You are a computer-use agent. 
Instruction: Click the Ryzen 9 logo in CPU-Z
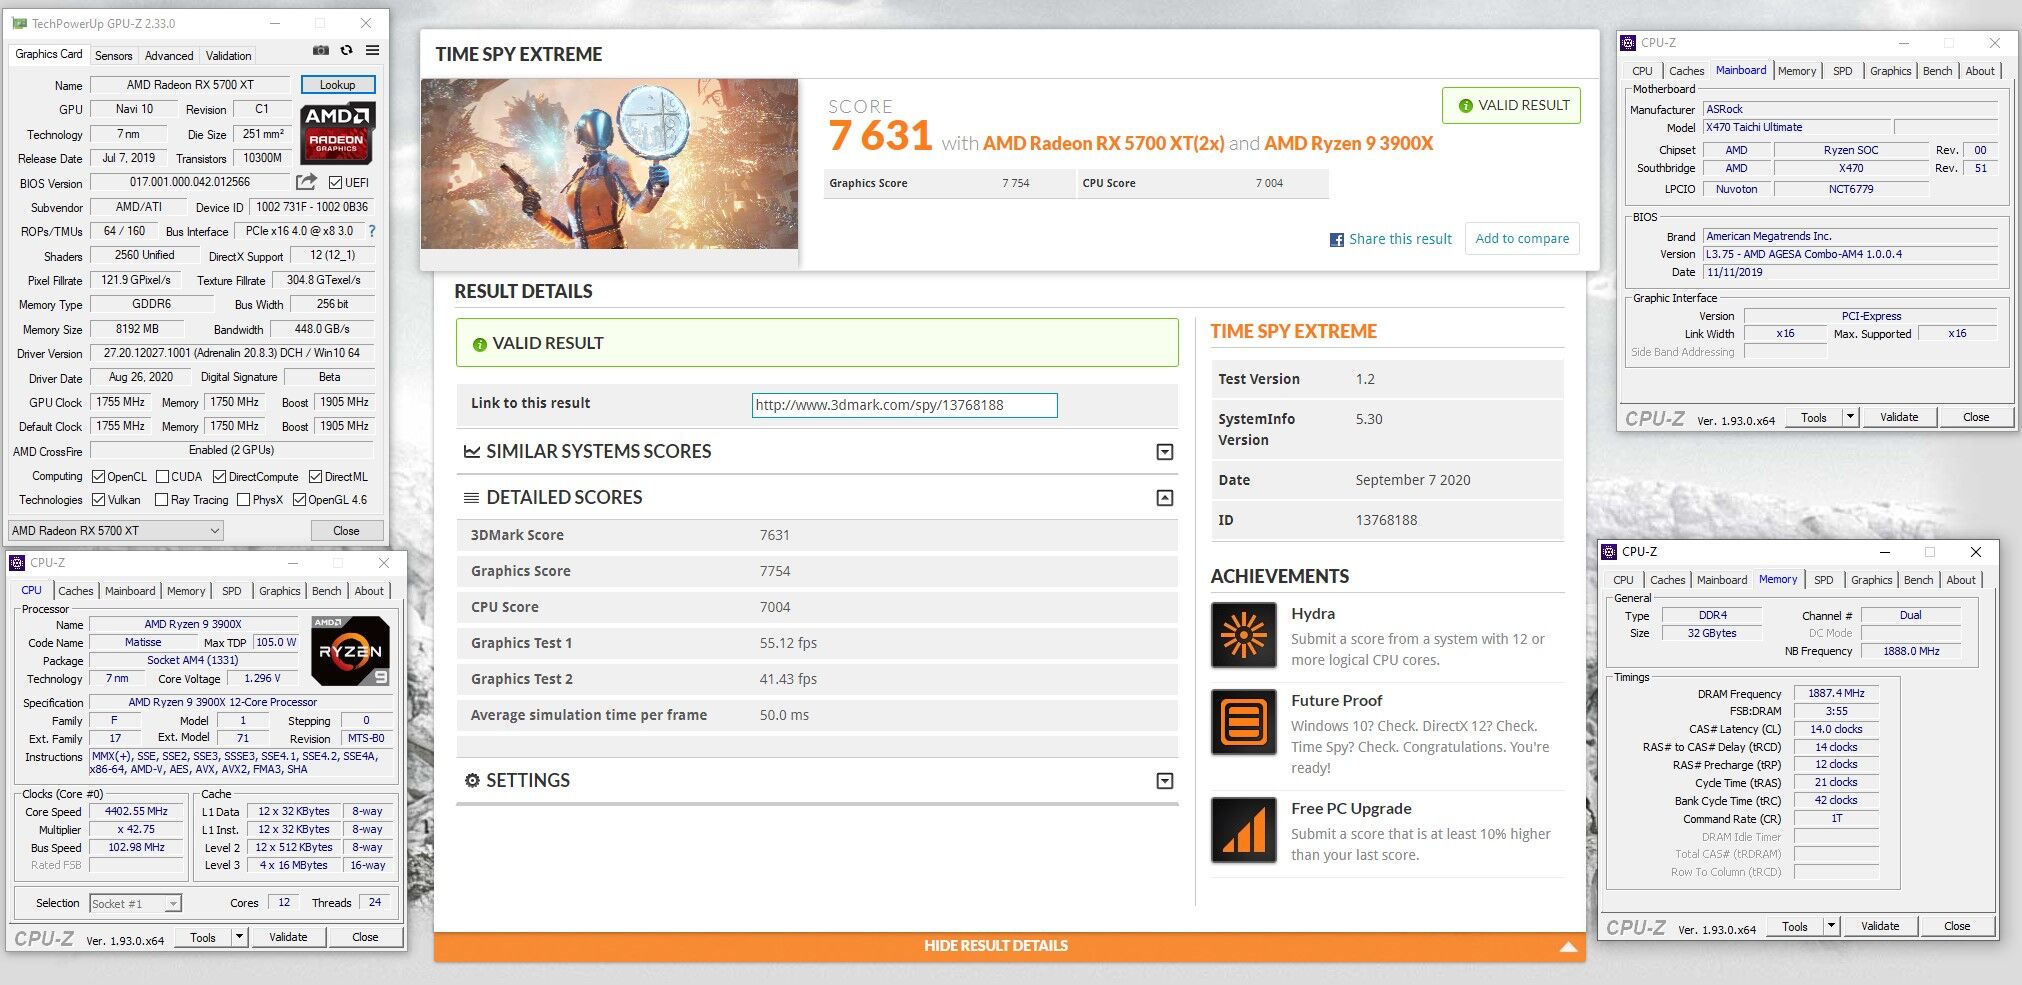tap(350, 650)
